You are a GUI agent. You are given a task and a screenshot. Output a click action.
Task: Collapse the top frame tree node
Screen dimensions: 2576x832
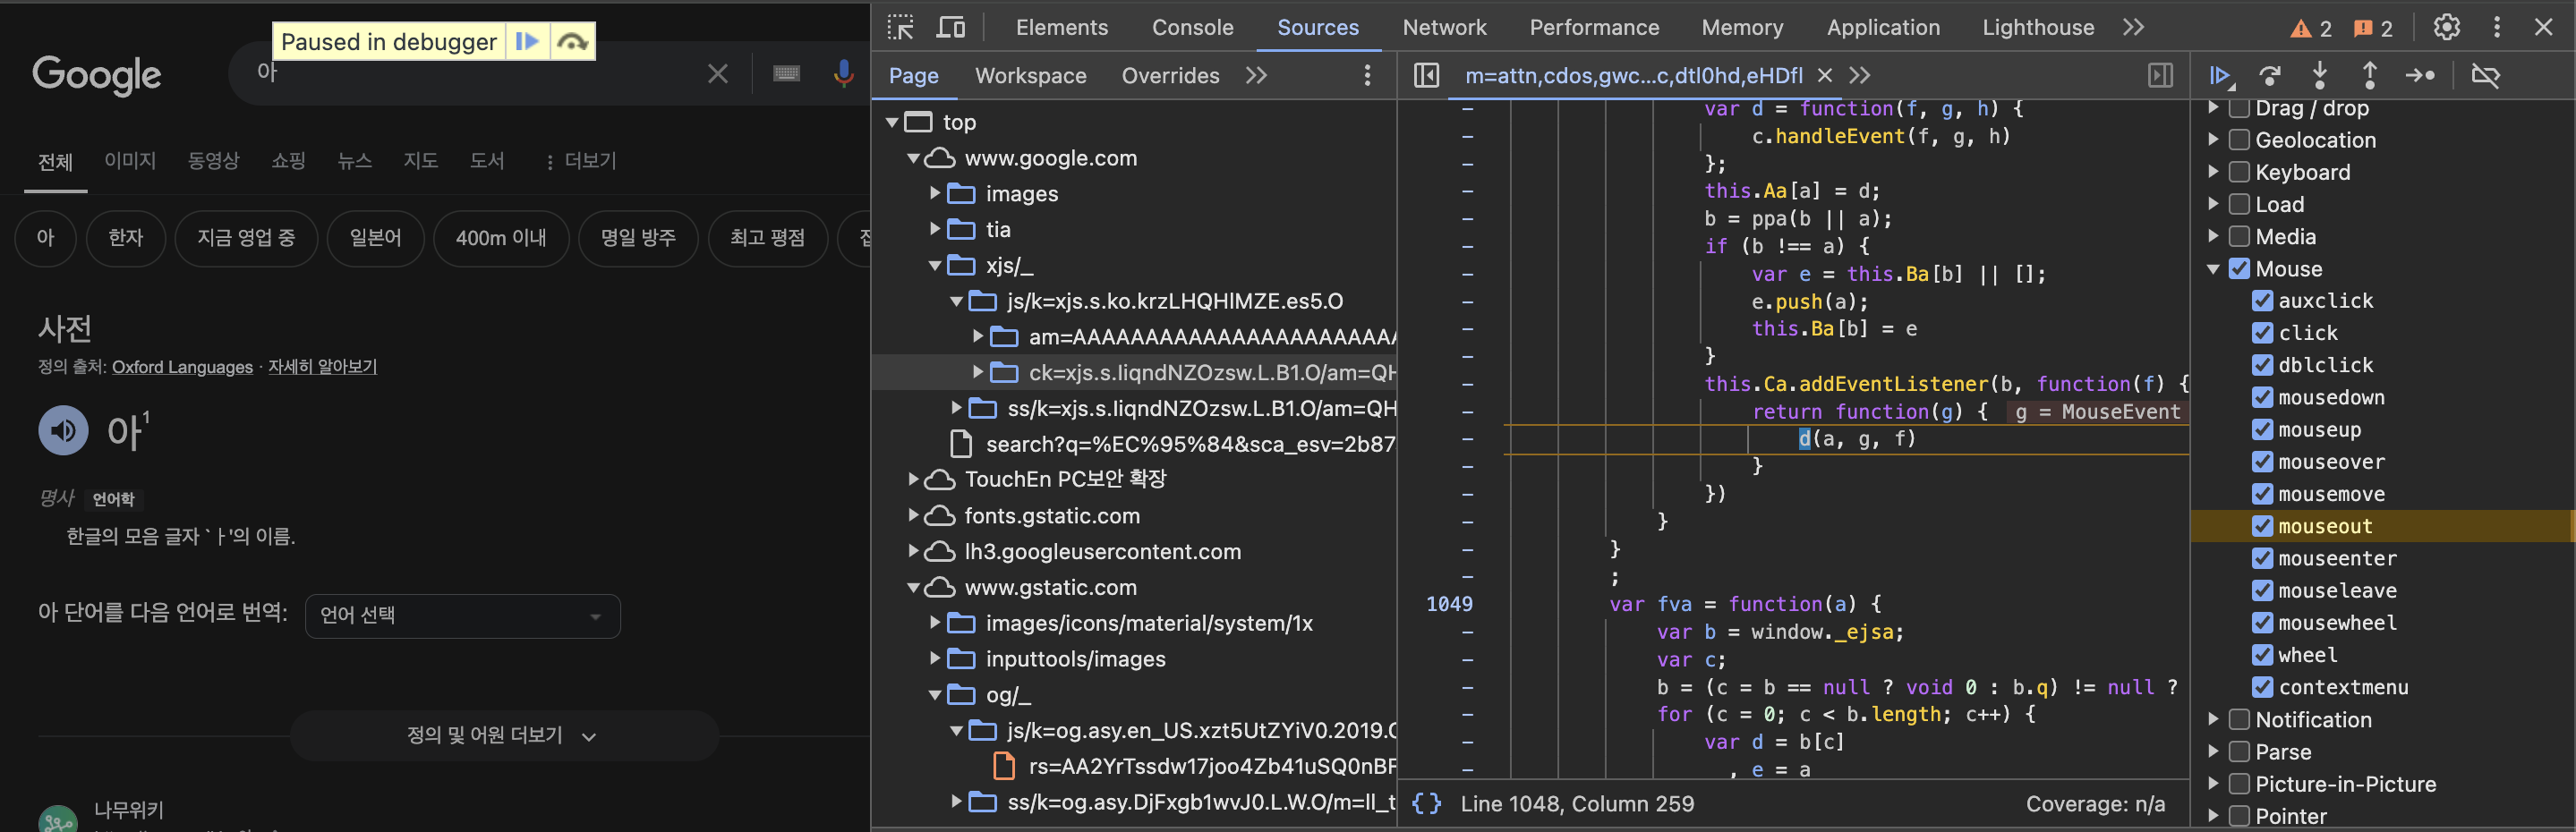pos(891,122)
